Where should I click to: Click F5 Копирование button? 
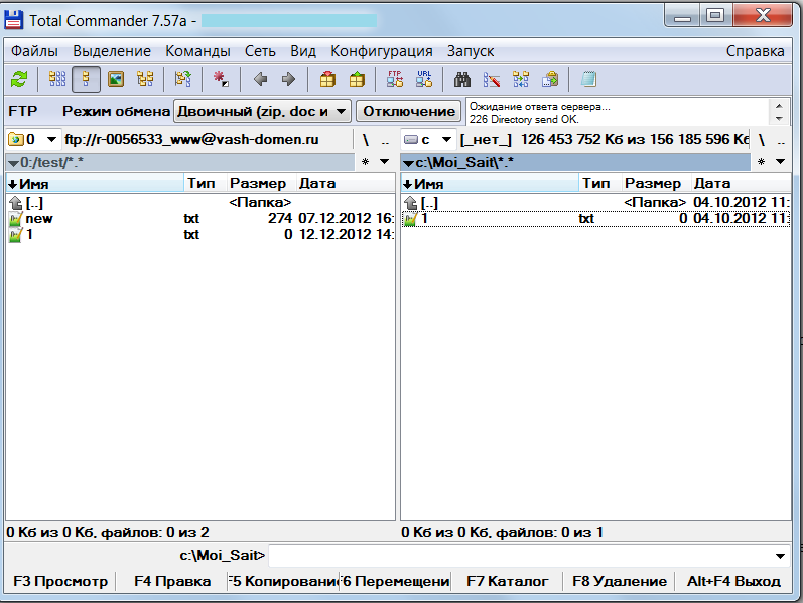[285, 581]
